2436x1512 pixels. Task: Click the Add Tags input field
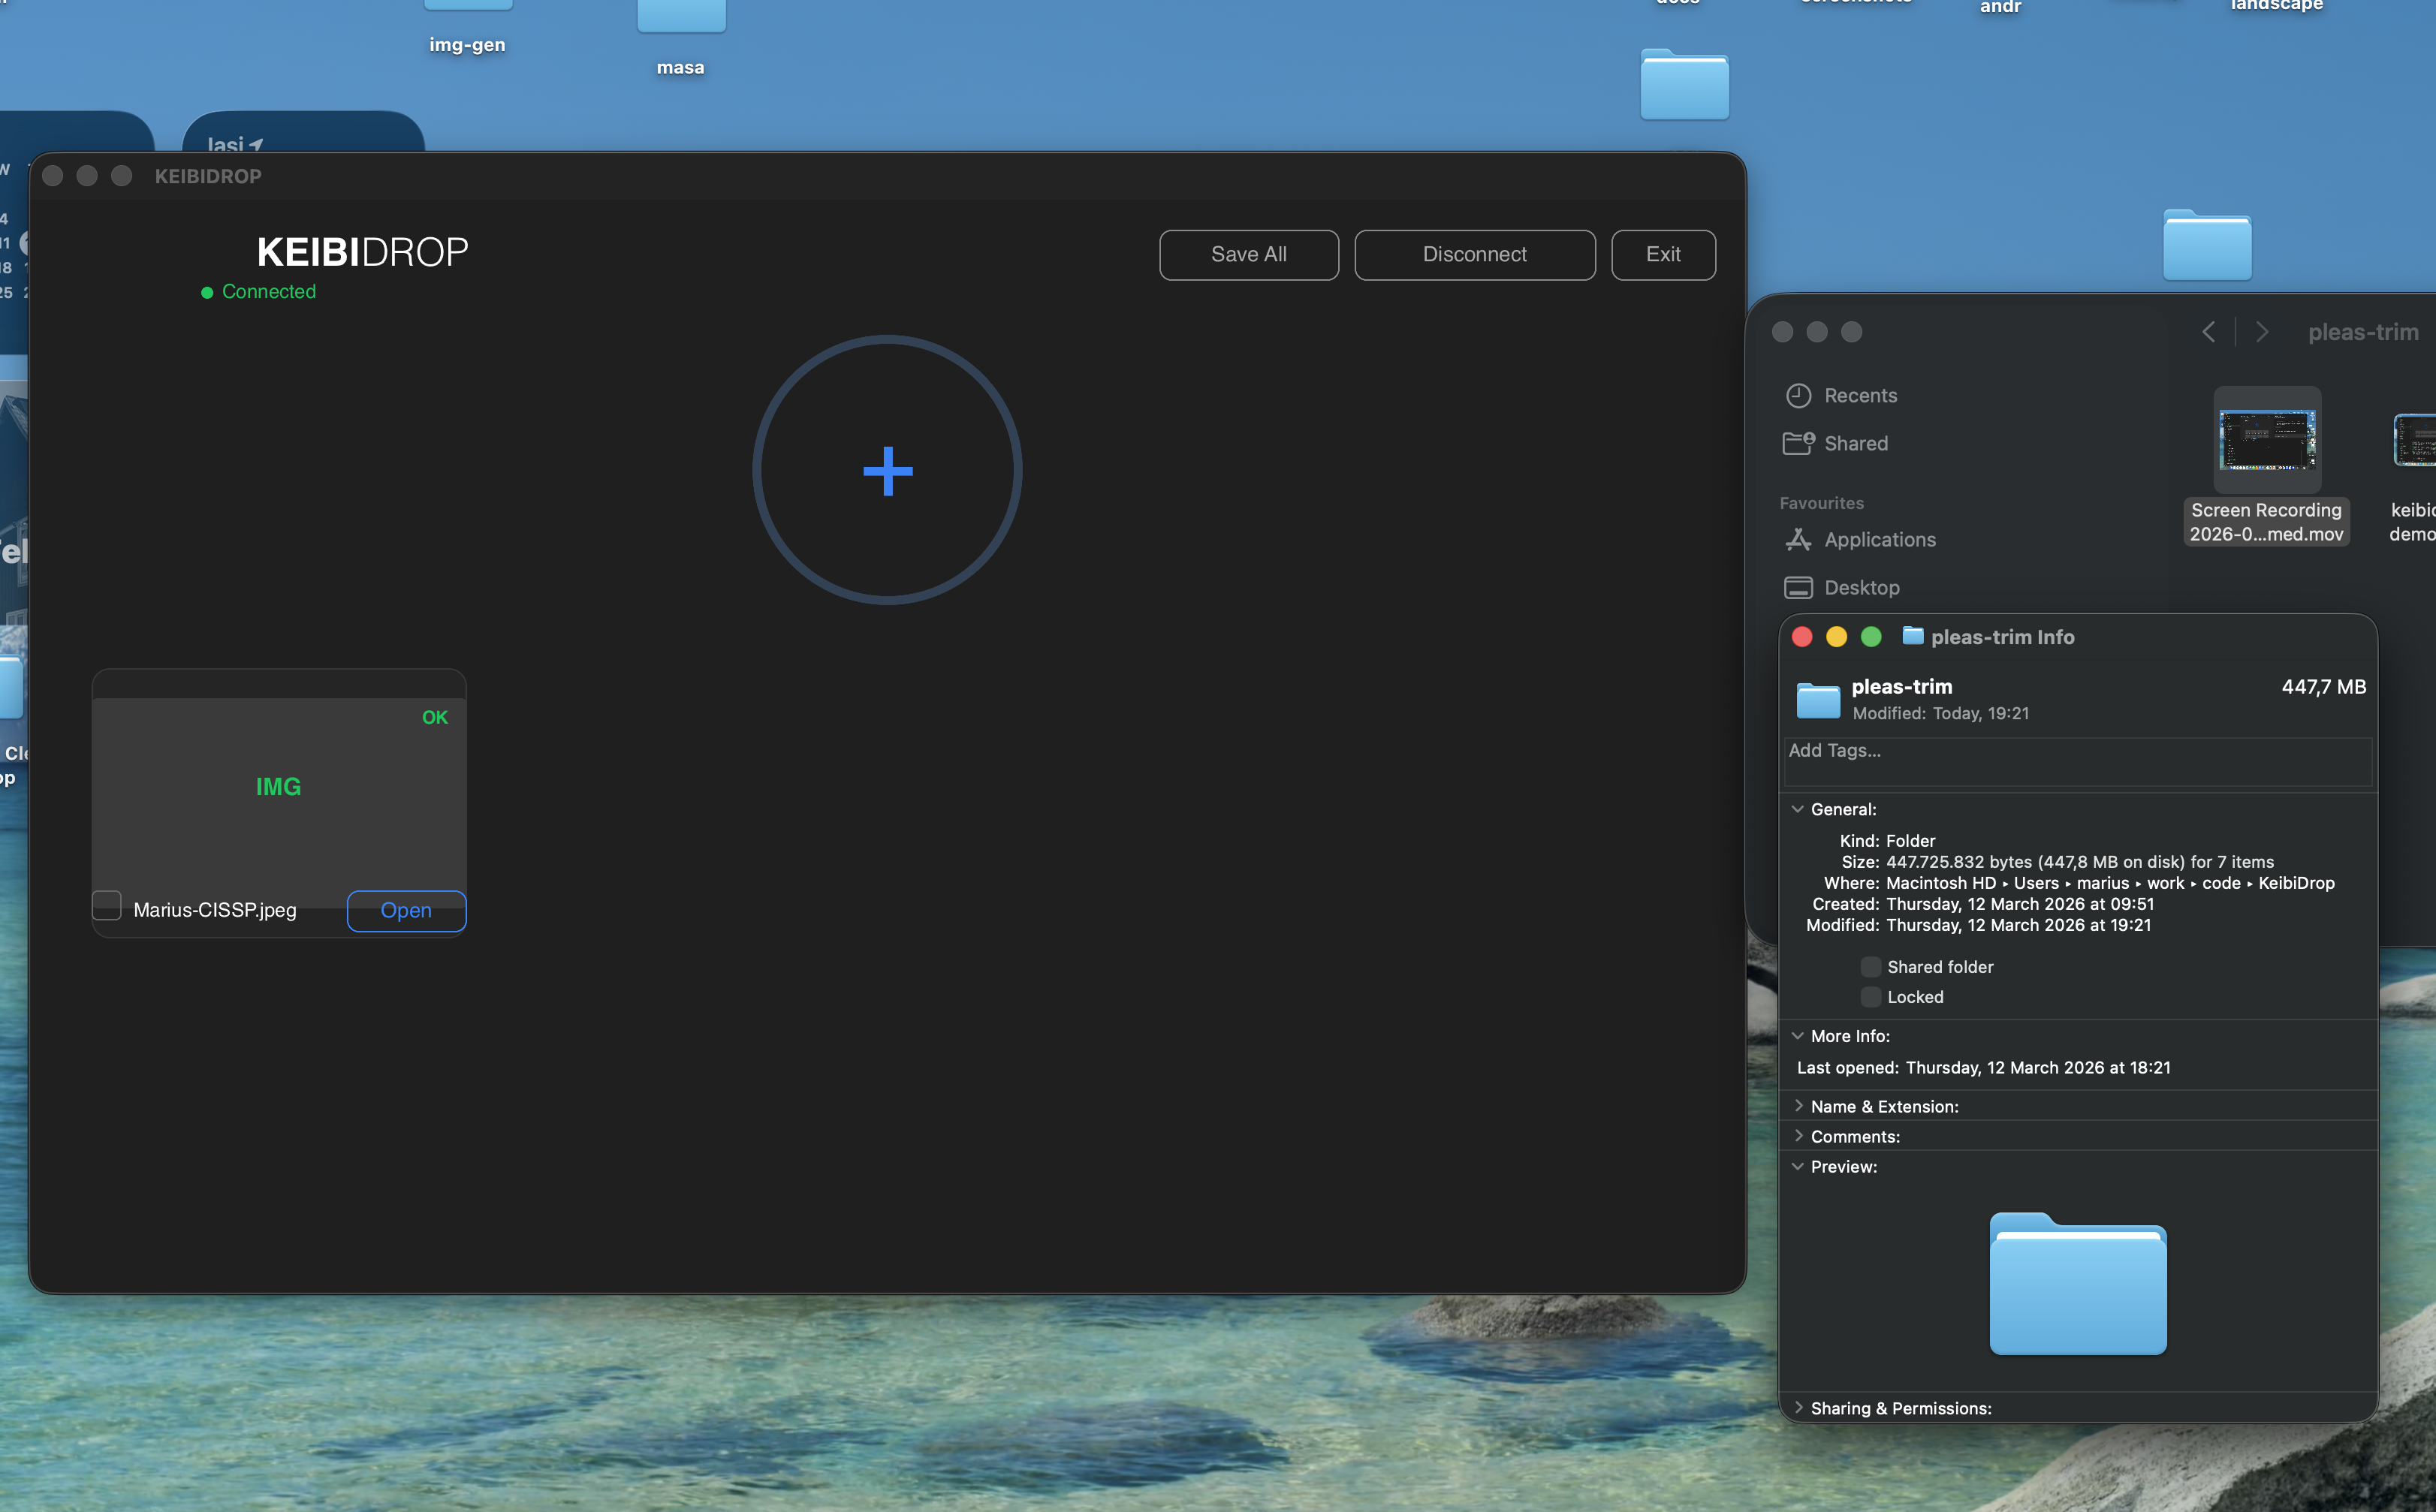click(x=2076, y=761)
